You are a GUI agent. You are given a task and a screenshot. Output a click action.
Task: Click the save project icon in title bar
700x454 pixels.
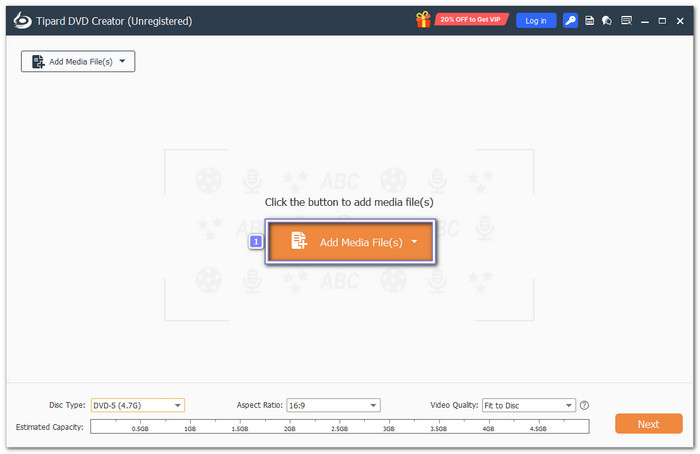coord(589,21)
